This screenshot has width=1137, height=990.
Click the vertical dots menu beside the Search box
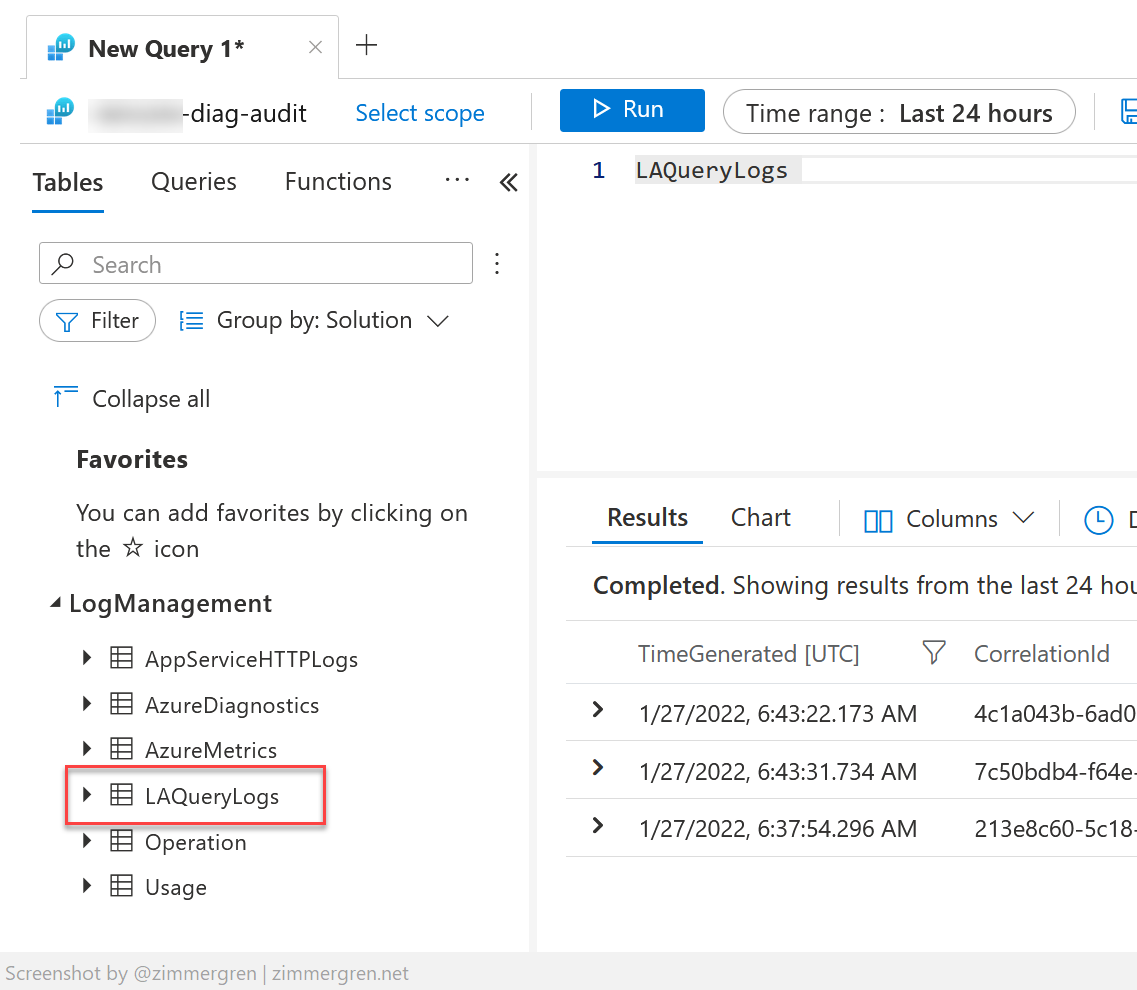coord(497,262)
